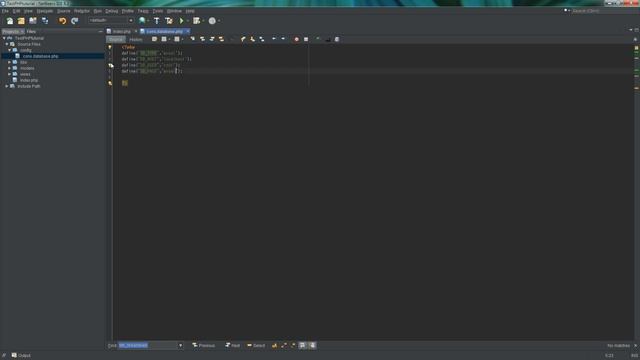Switch to the index.php editor tab
This screenshot has height=360, width=640.
[x=121, y=31]
